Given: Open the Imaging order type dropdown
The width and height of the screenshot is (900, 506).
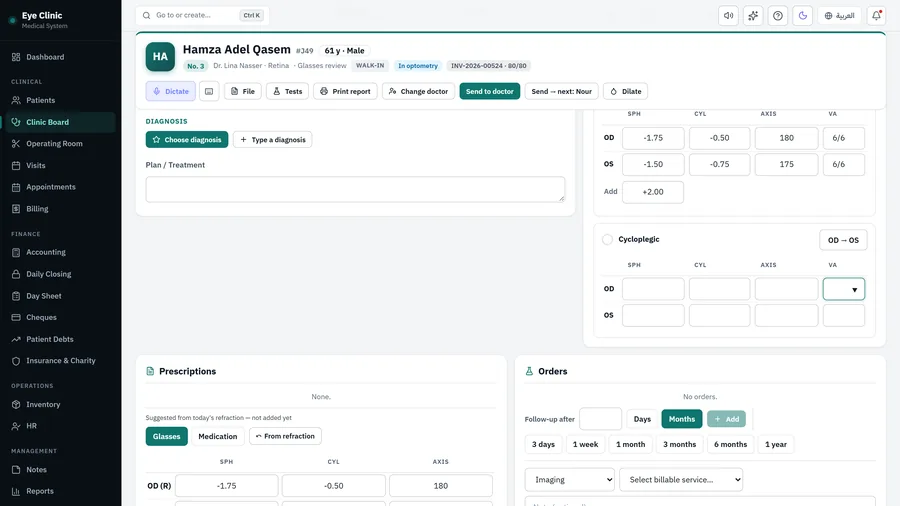Looking at the screenshot, I should click(569, 480).
